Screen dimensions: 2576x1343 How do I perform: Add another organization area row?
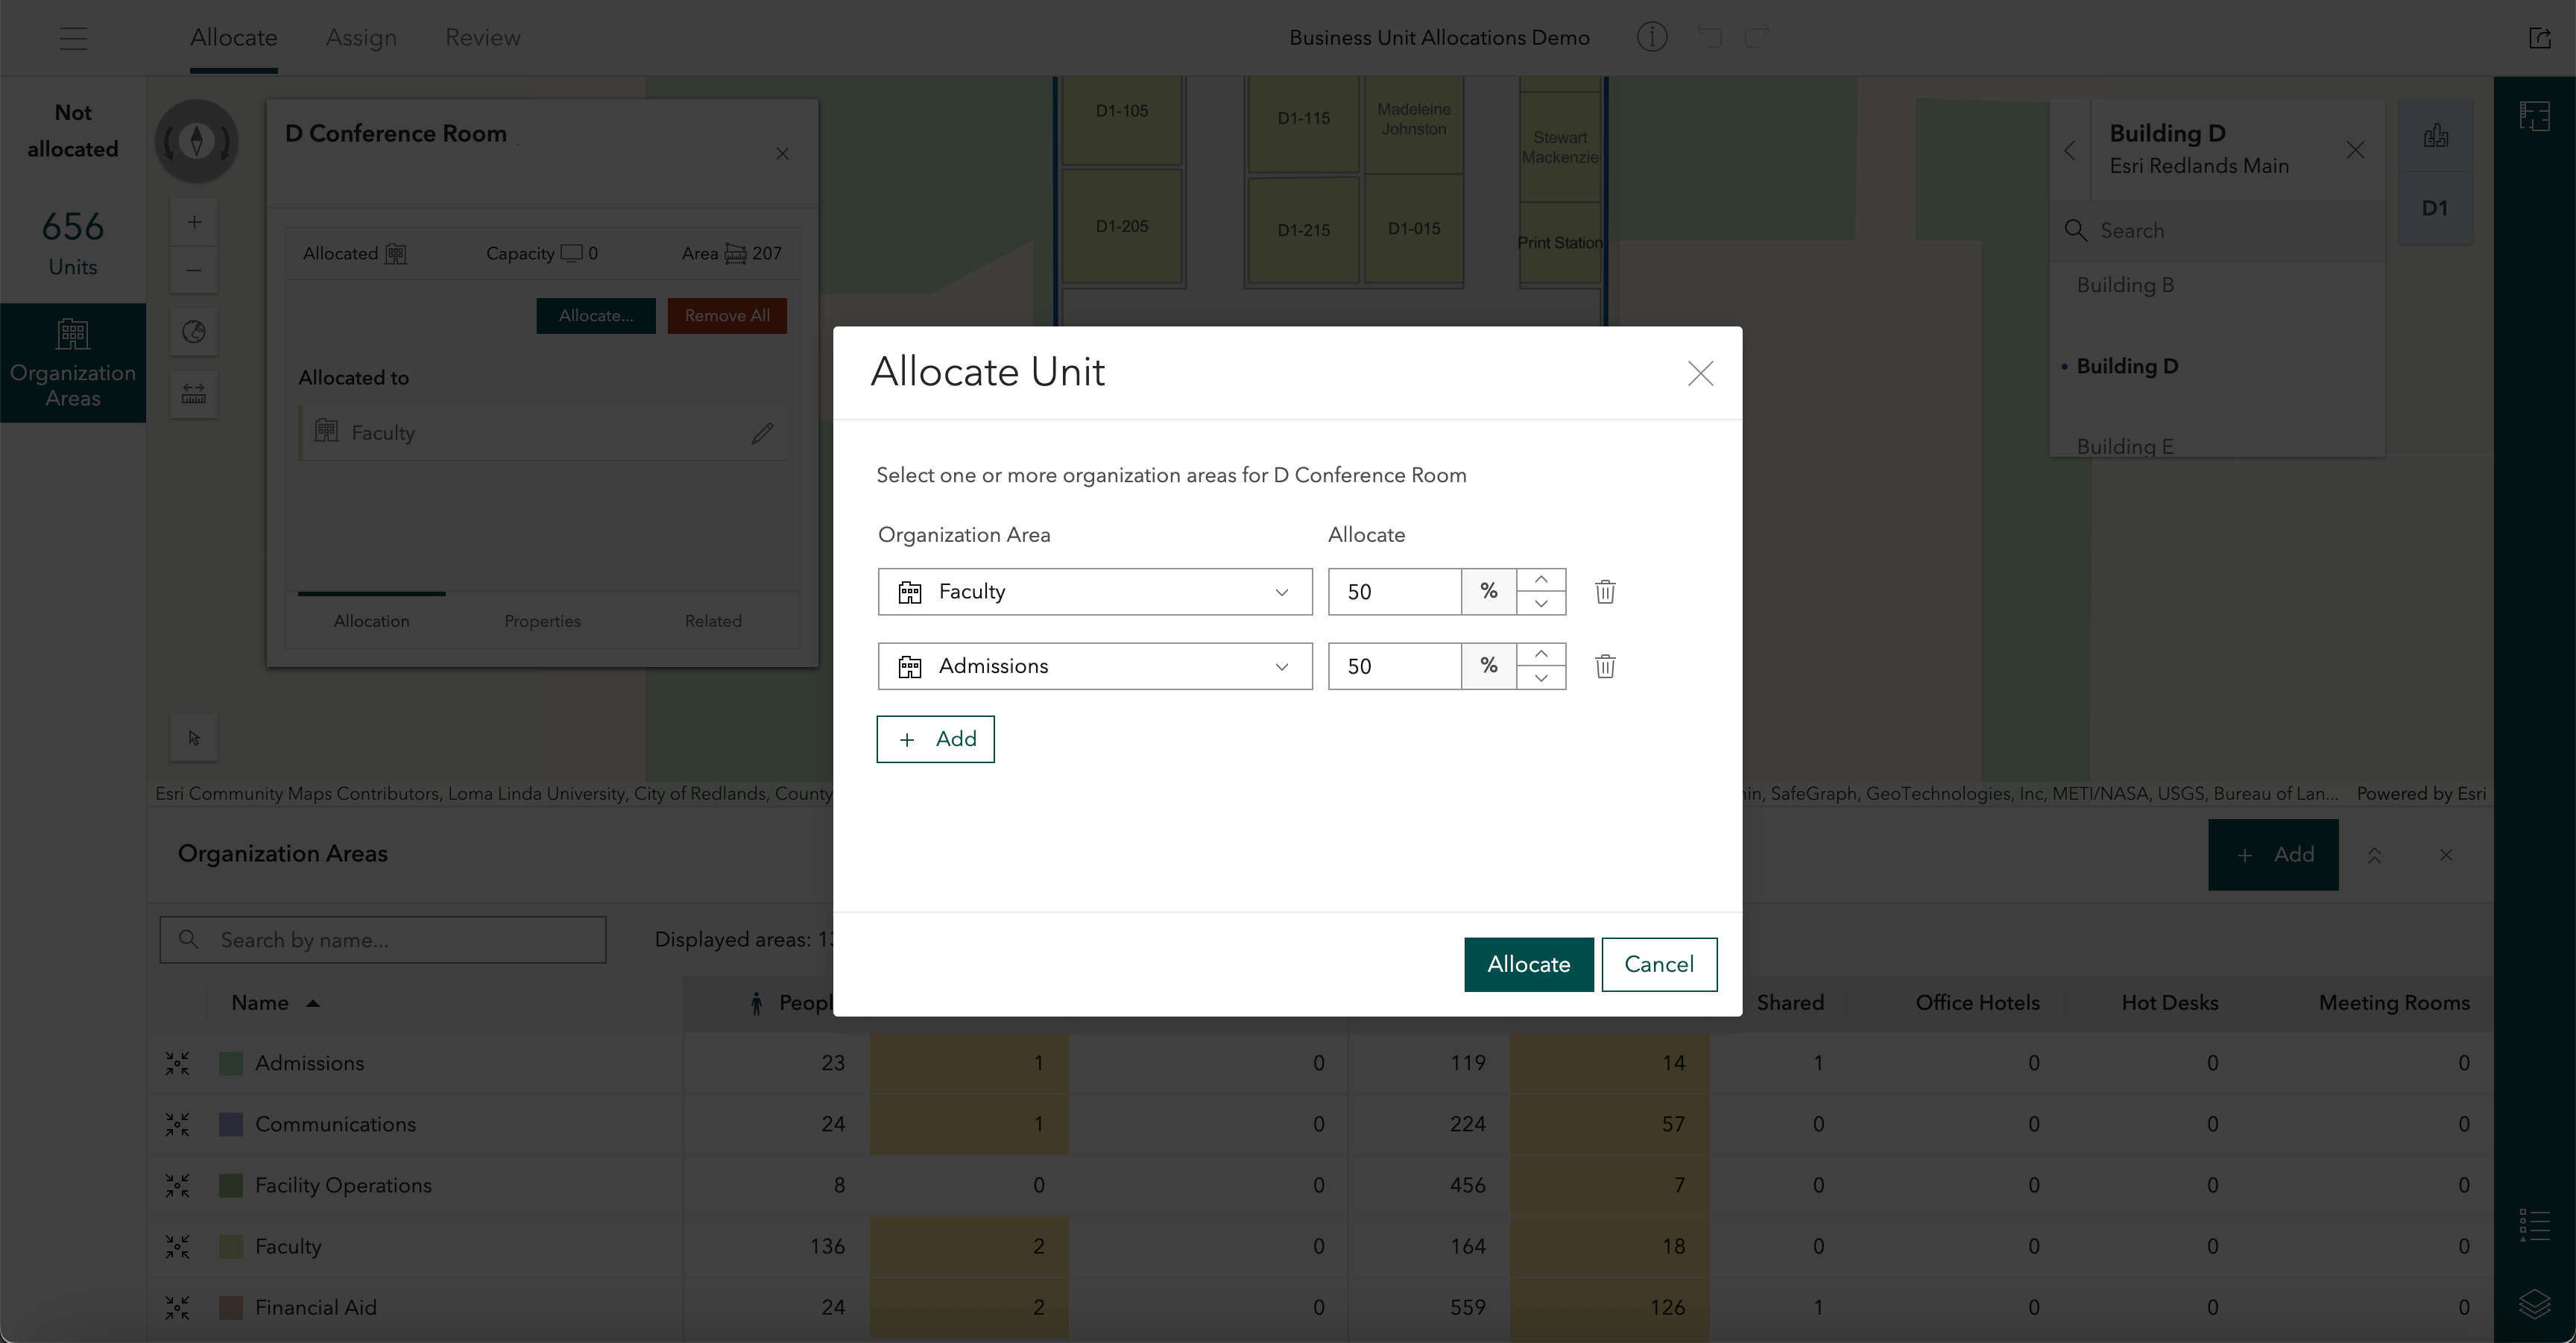point(935,739)
